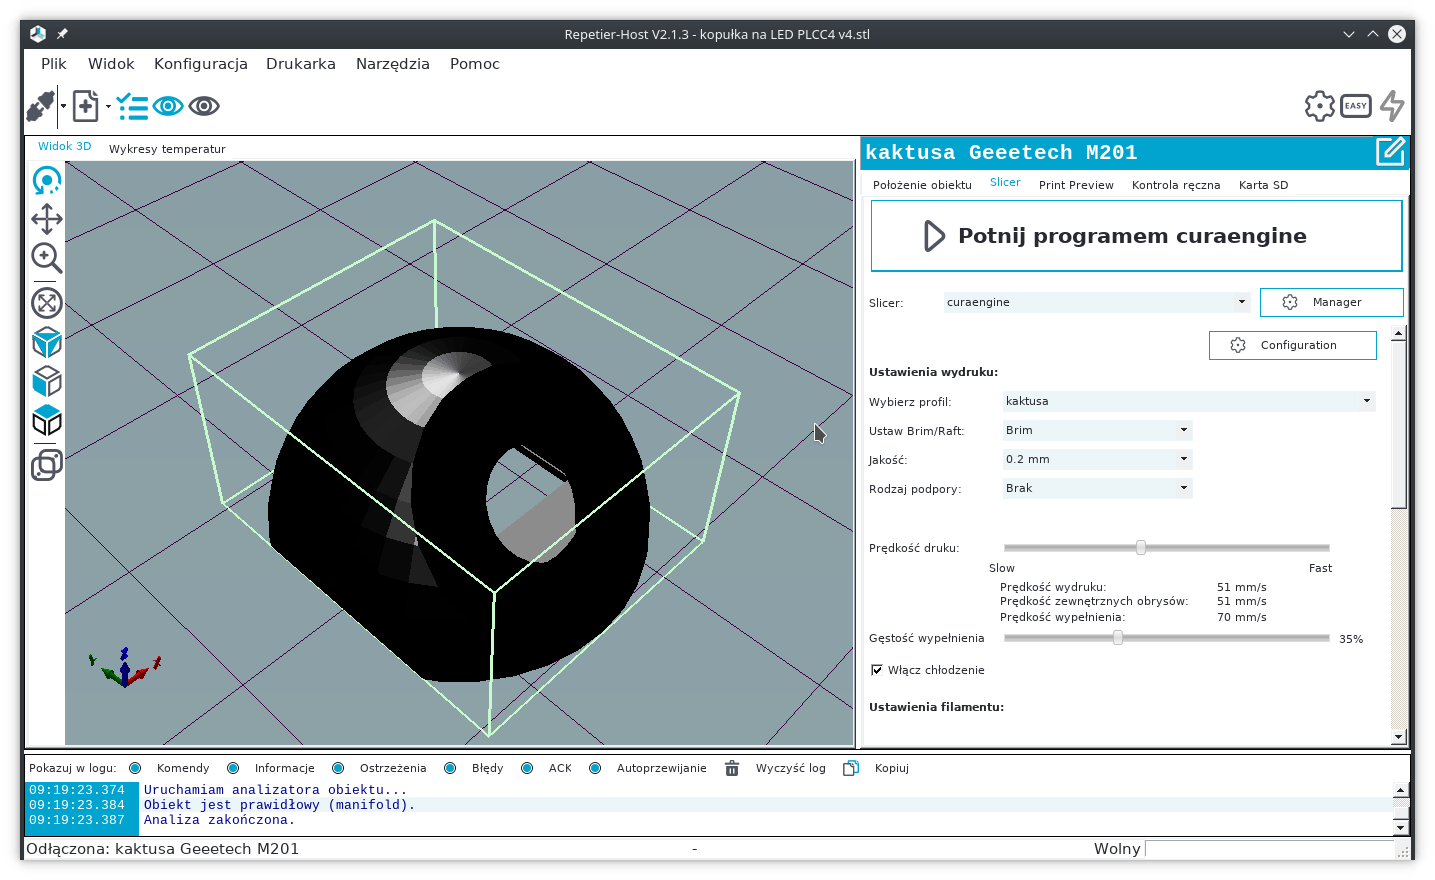Viewport: 1435px width, 880px height.
Task: Switch to the isometric cube view
Action: tap(47, 342)
